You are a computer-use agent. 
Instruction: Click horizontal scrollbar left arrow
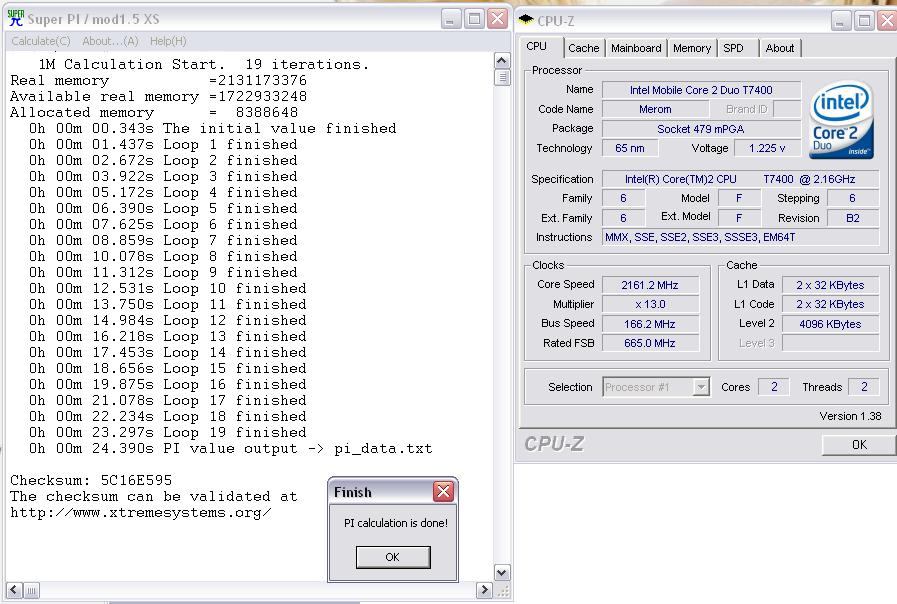pyautogui.click(x=14, y=590)
